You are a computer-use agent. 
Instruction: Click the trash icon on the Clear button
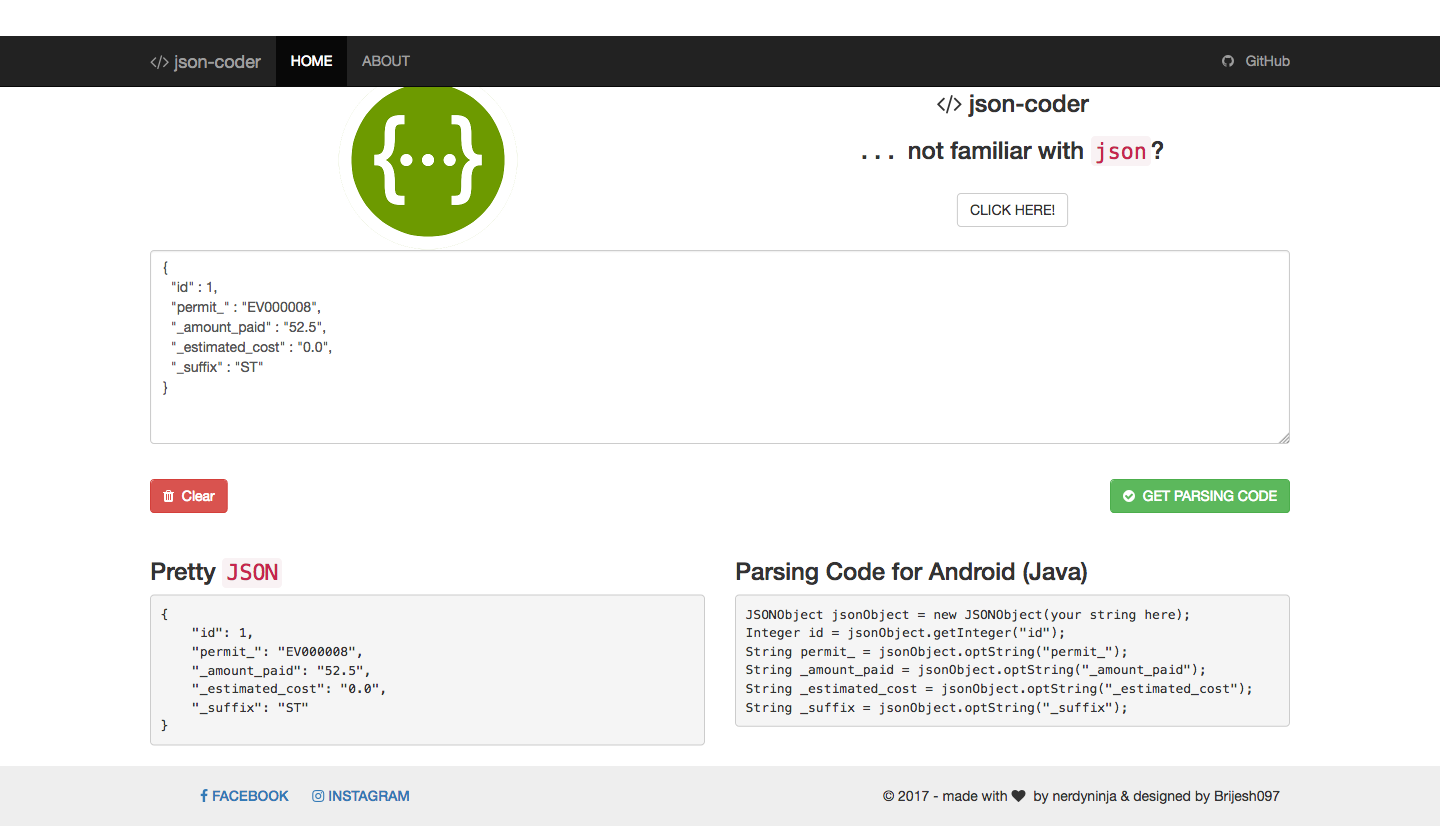click(167, 496)
